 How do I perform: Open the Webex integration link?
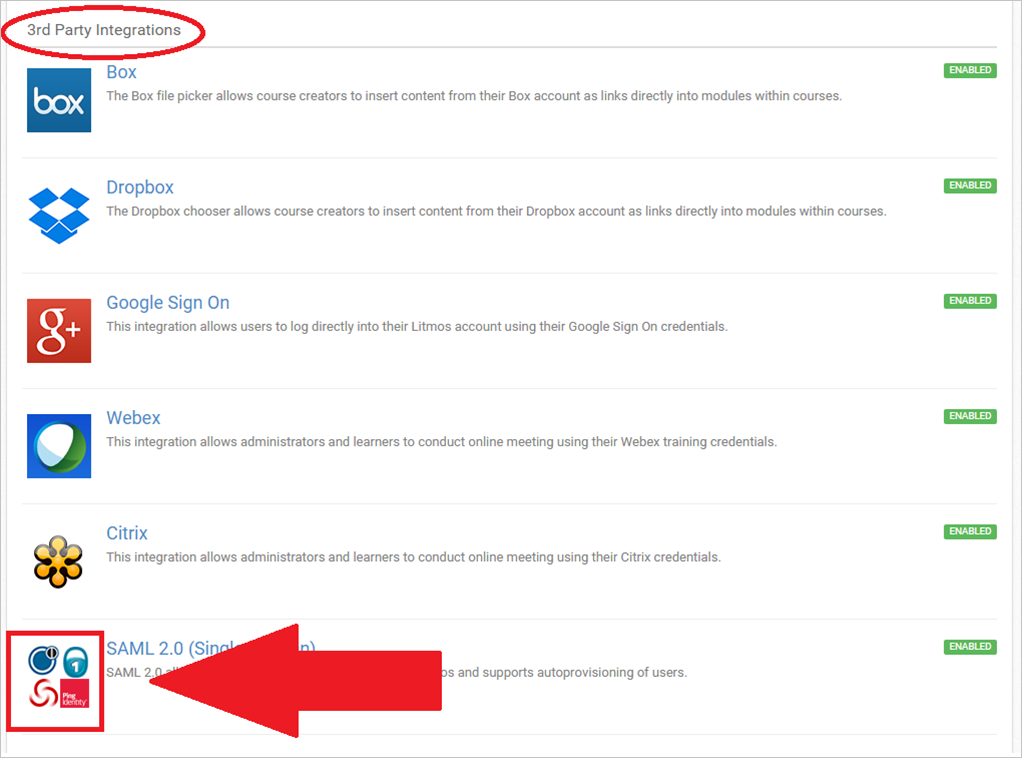click(x=133, y=418)
